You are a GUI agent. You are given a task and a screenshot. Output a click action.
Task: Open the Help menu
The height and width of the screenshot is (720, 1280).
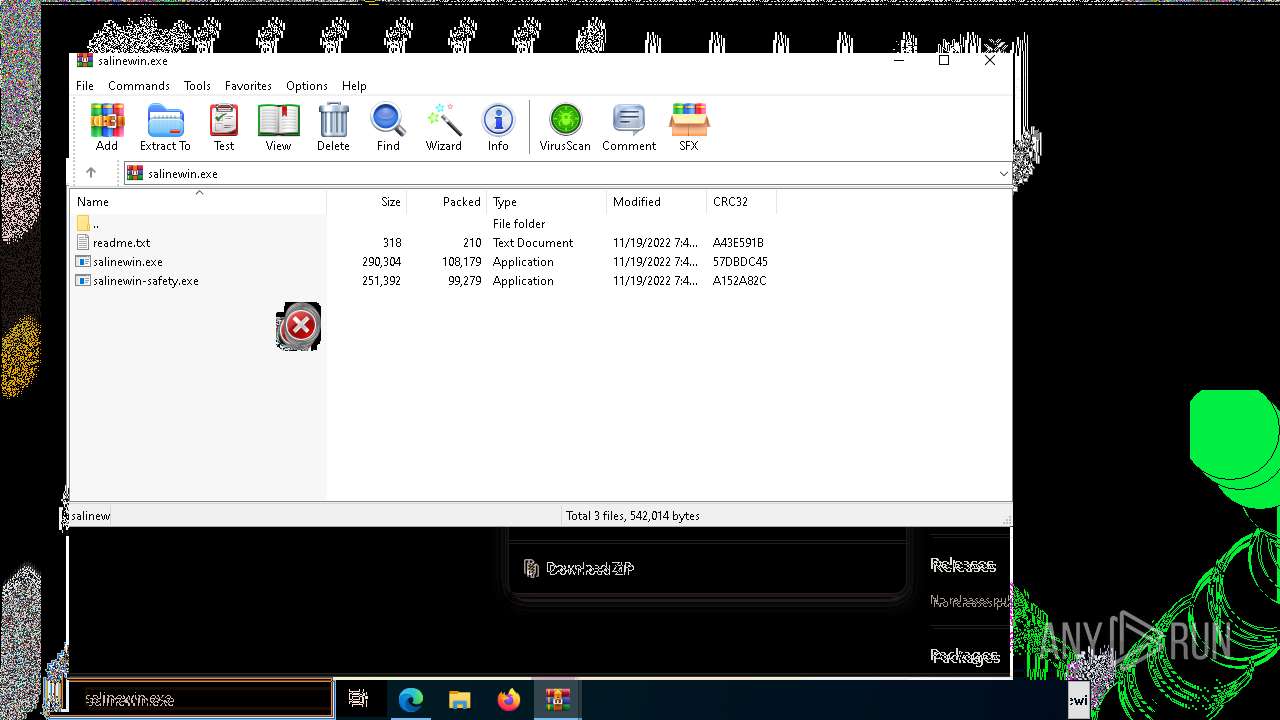click(x=354, y=86)
